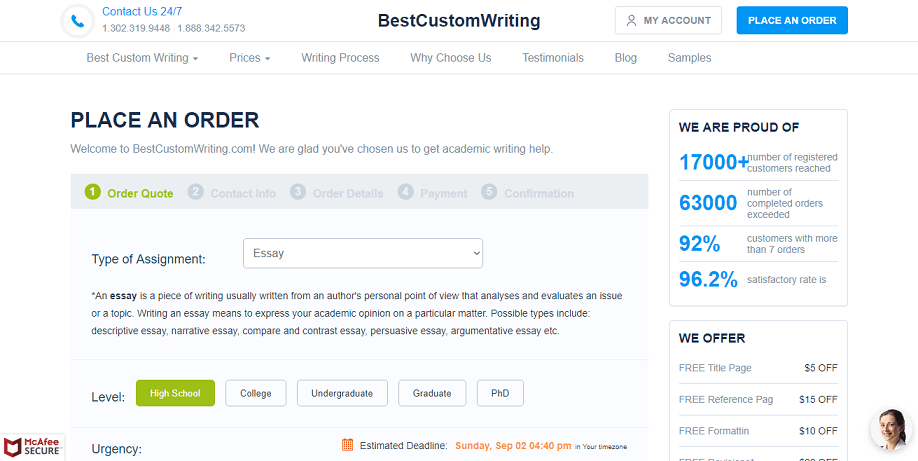Pick the PhD level option
This screenshot has height=461, width=918.
coord(500,393)
